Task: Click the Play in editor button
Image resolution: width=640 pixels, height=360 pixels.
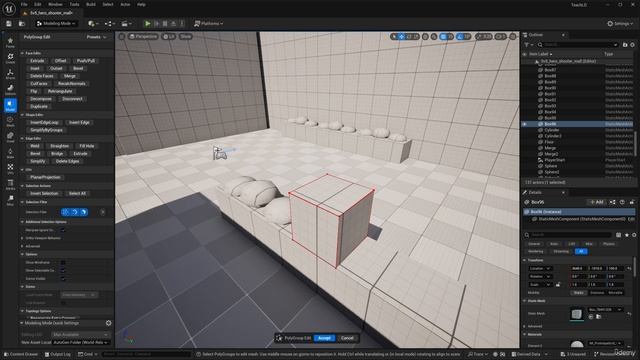Action: (x=148, y=24)
